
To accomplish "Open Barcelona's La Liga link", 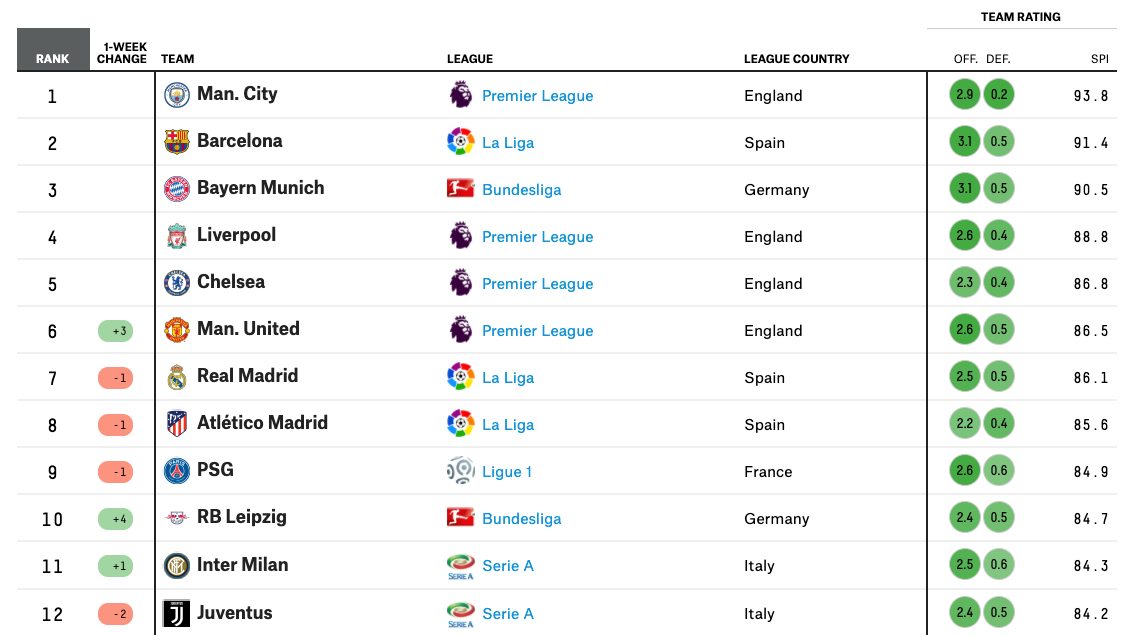I will point(508,143).
